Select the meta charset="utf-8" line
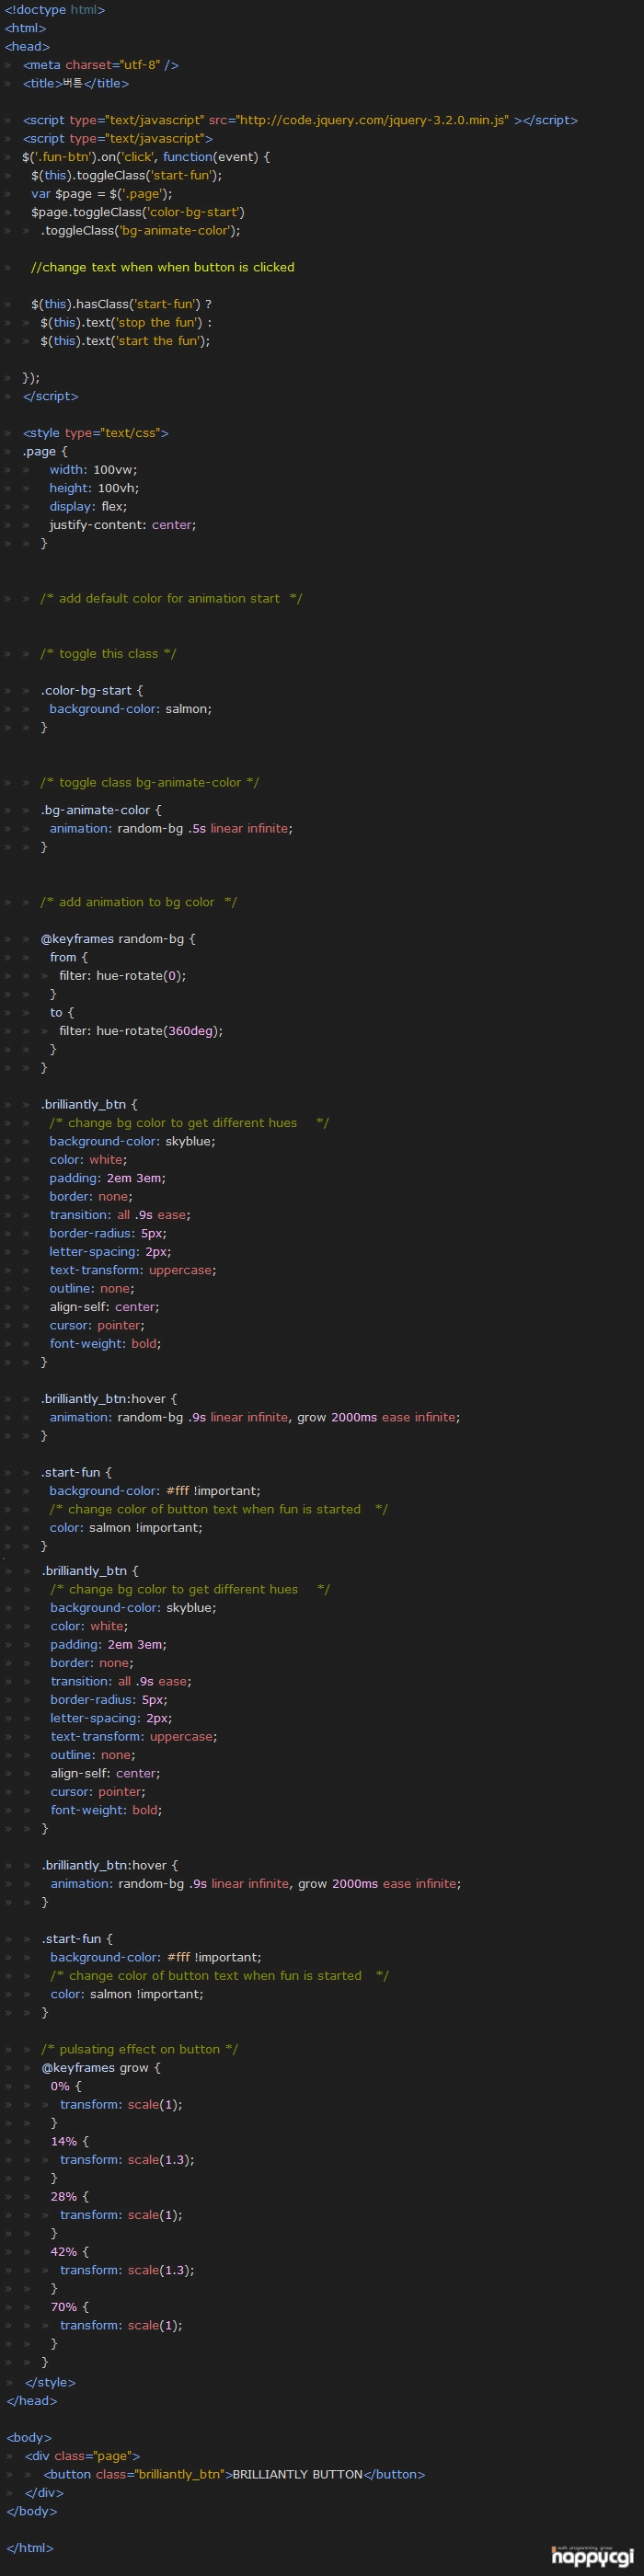This screenshot has height=2576, width=644. (x=100, y=65)
